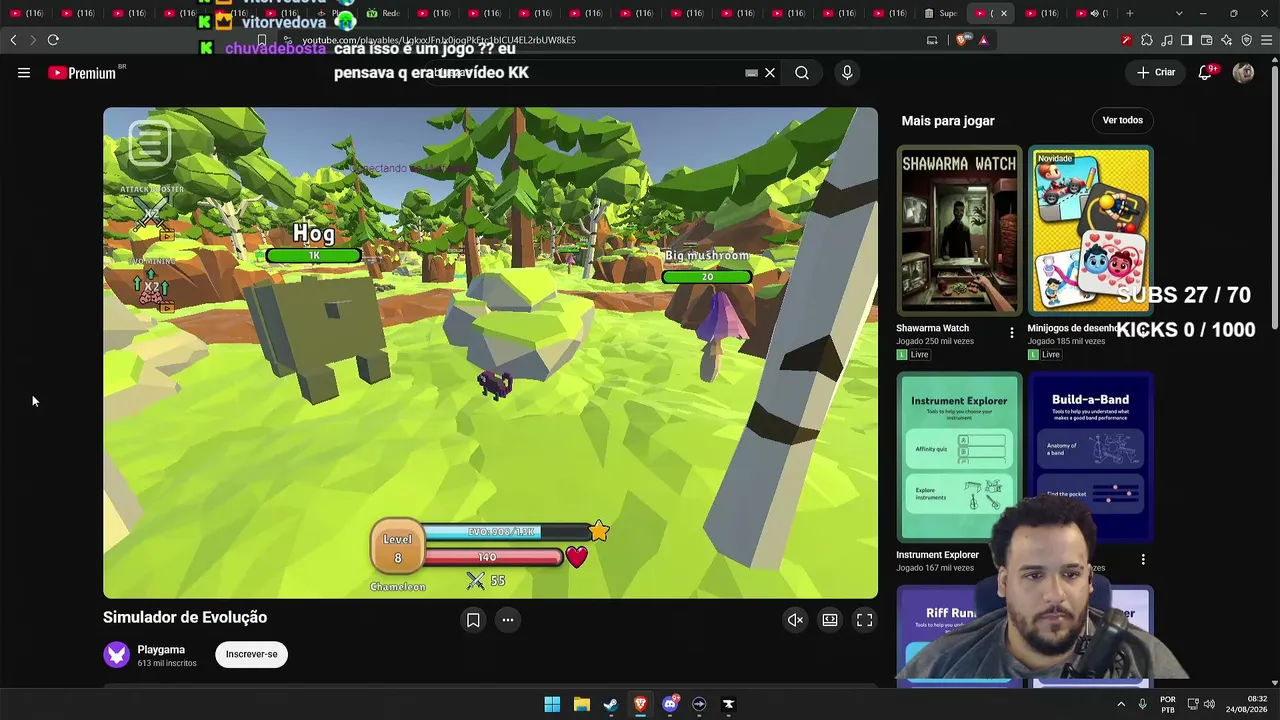Image resolution: width=1280 pixels, height=720 pixels.
Task: Activate the Attack Booster crossed swords icon
Action: (x=151, y=213)
